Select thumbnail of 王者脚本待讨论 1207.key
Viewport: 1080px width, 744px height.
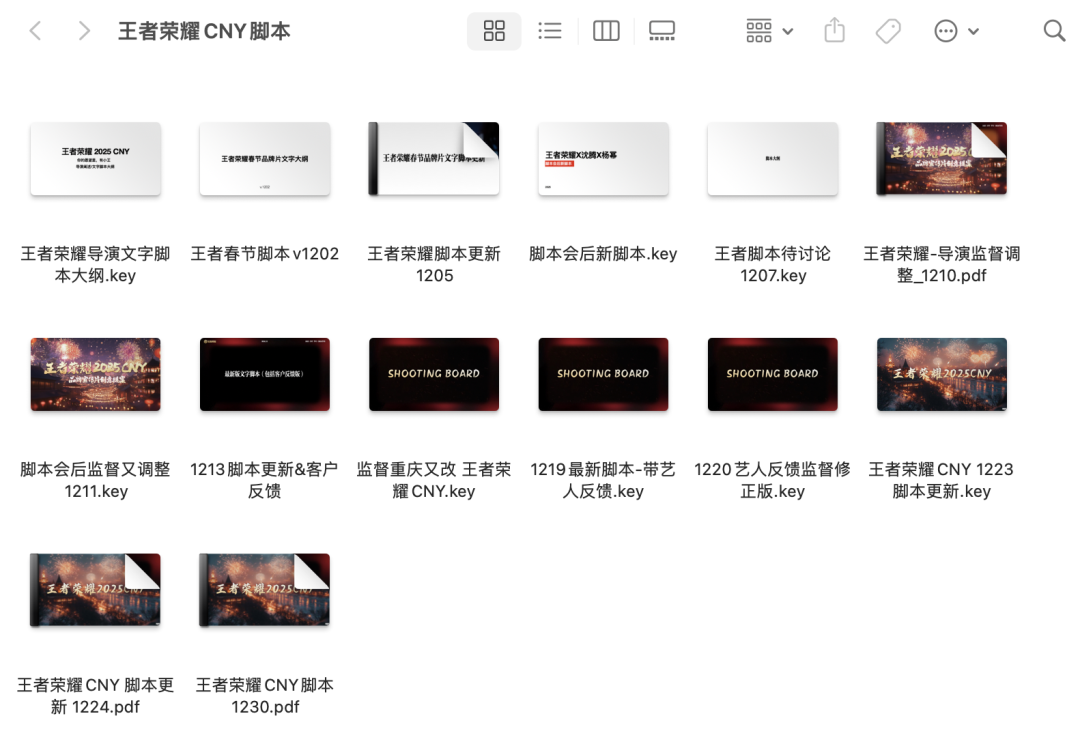point(773,159)
